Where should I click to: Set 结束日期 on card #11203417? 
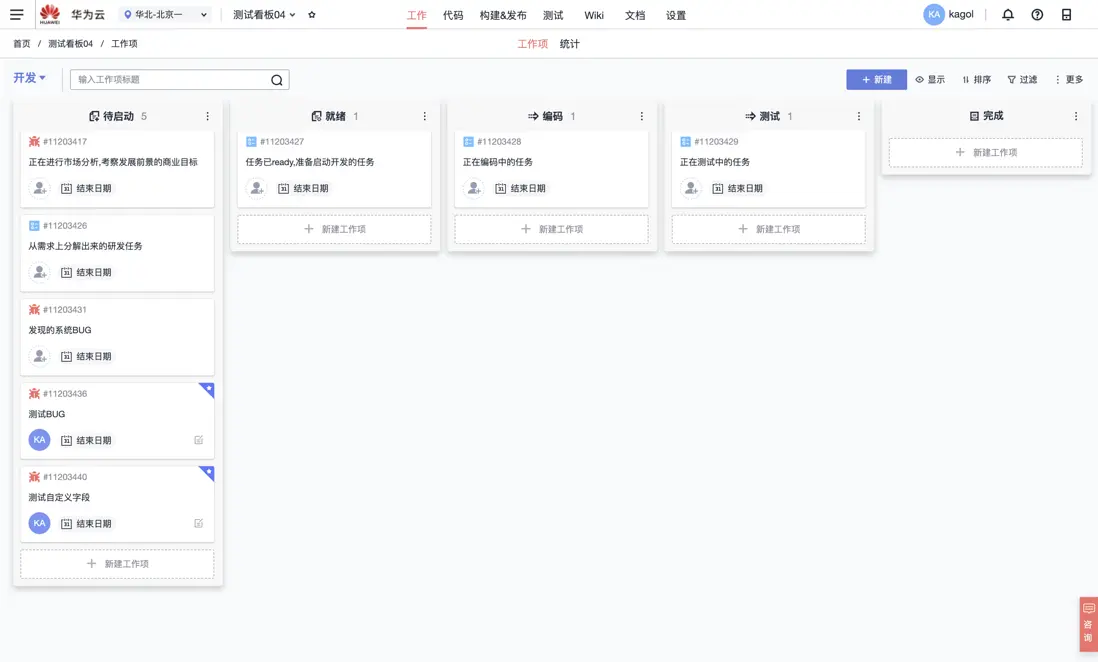pos(86,188)
